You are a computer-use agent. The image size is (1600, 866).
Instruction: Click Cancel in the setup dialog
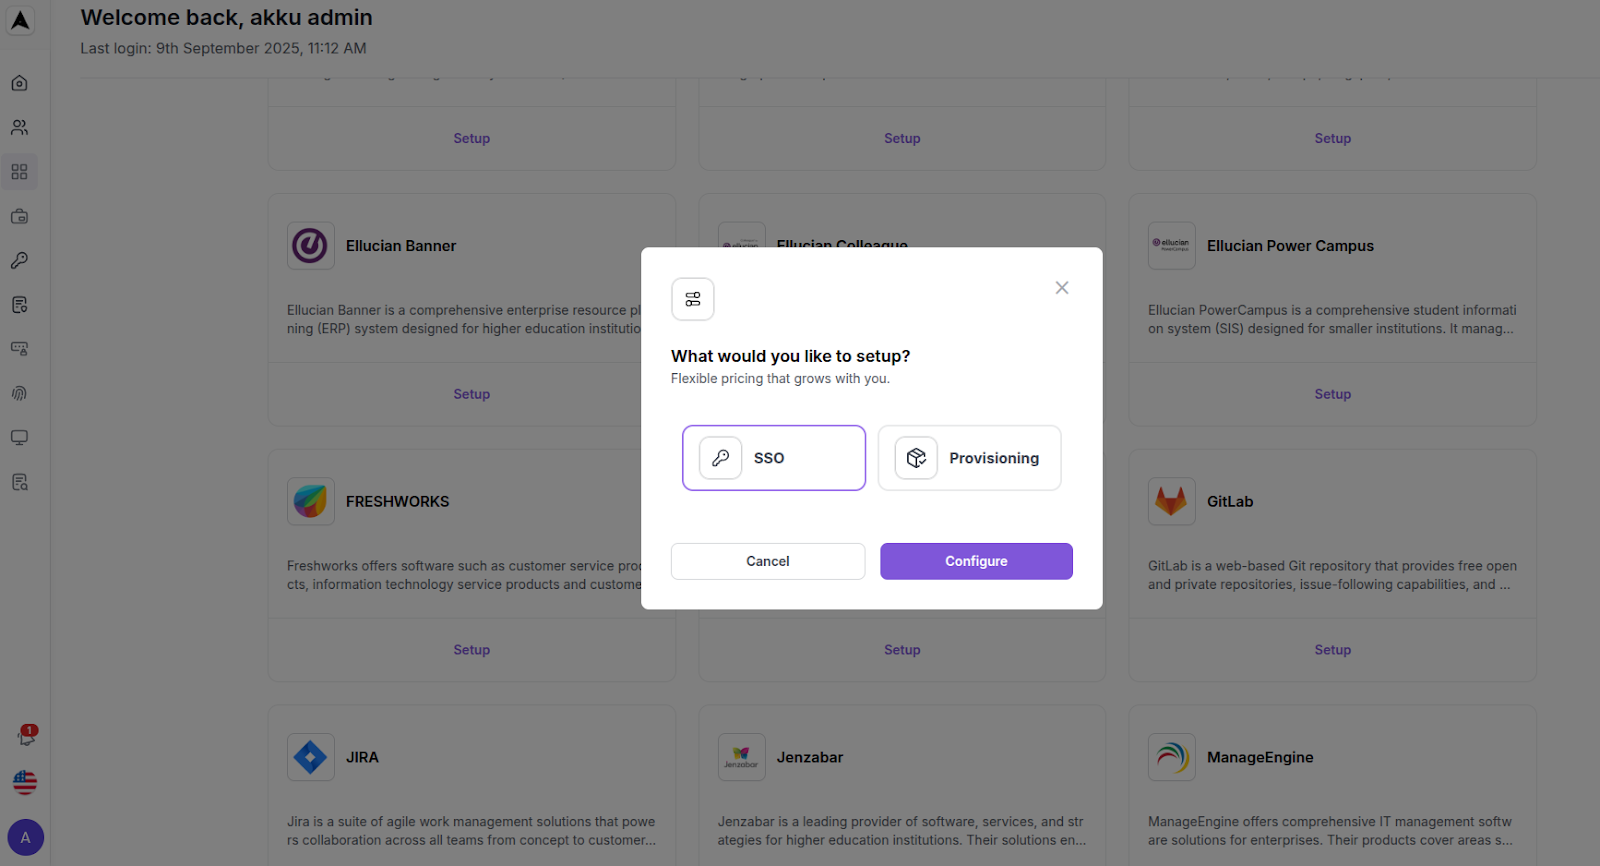click(x=767, y=561)
